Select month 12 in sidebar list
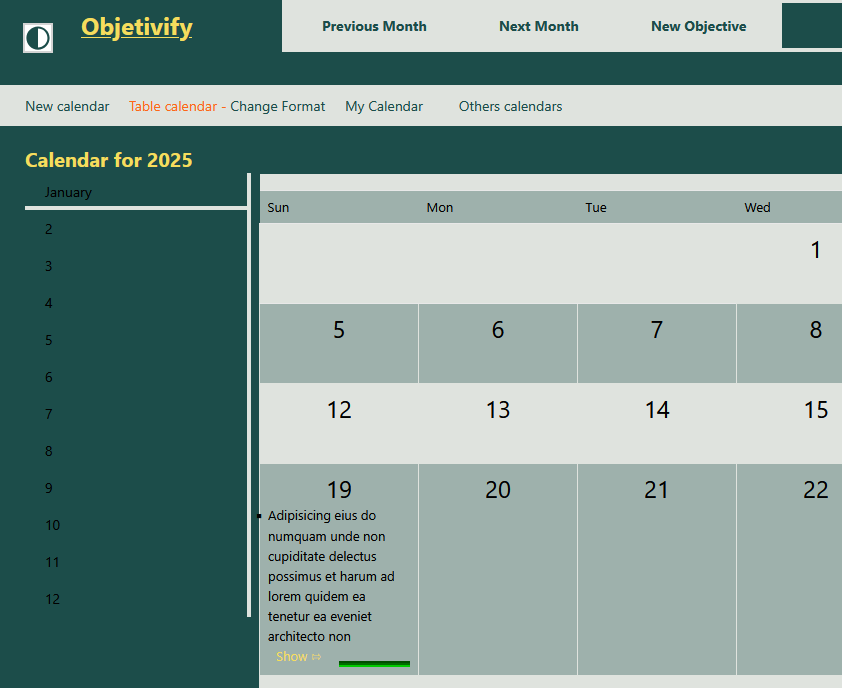This screenshot has height=688, width=842. click(x=53, y=599)
